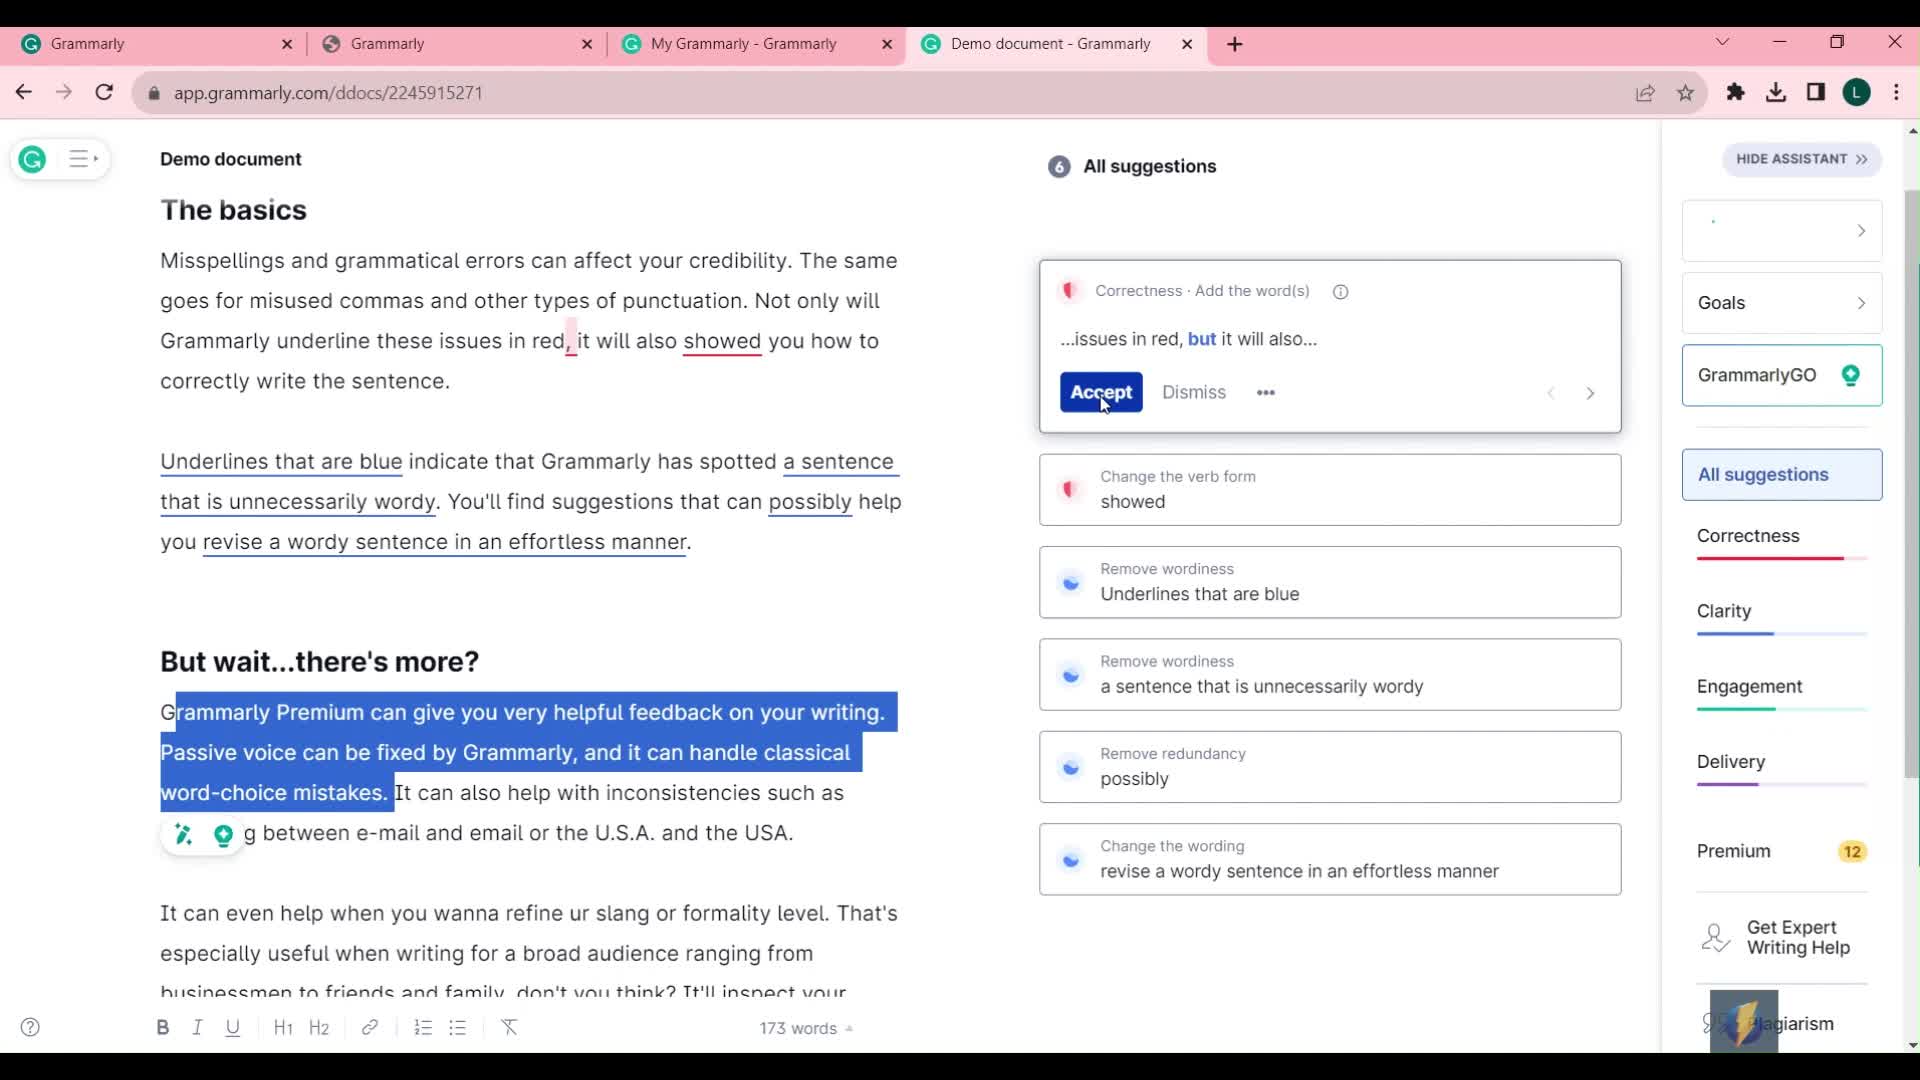Toggle bold formatting

click(162, 1027)
